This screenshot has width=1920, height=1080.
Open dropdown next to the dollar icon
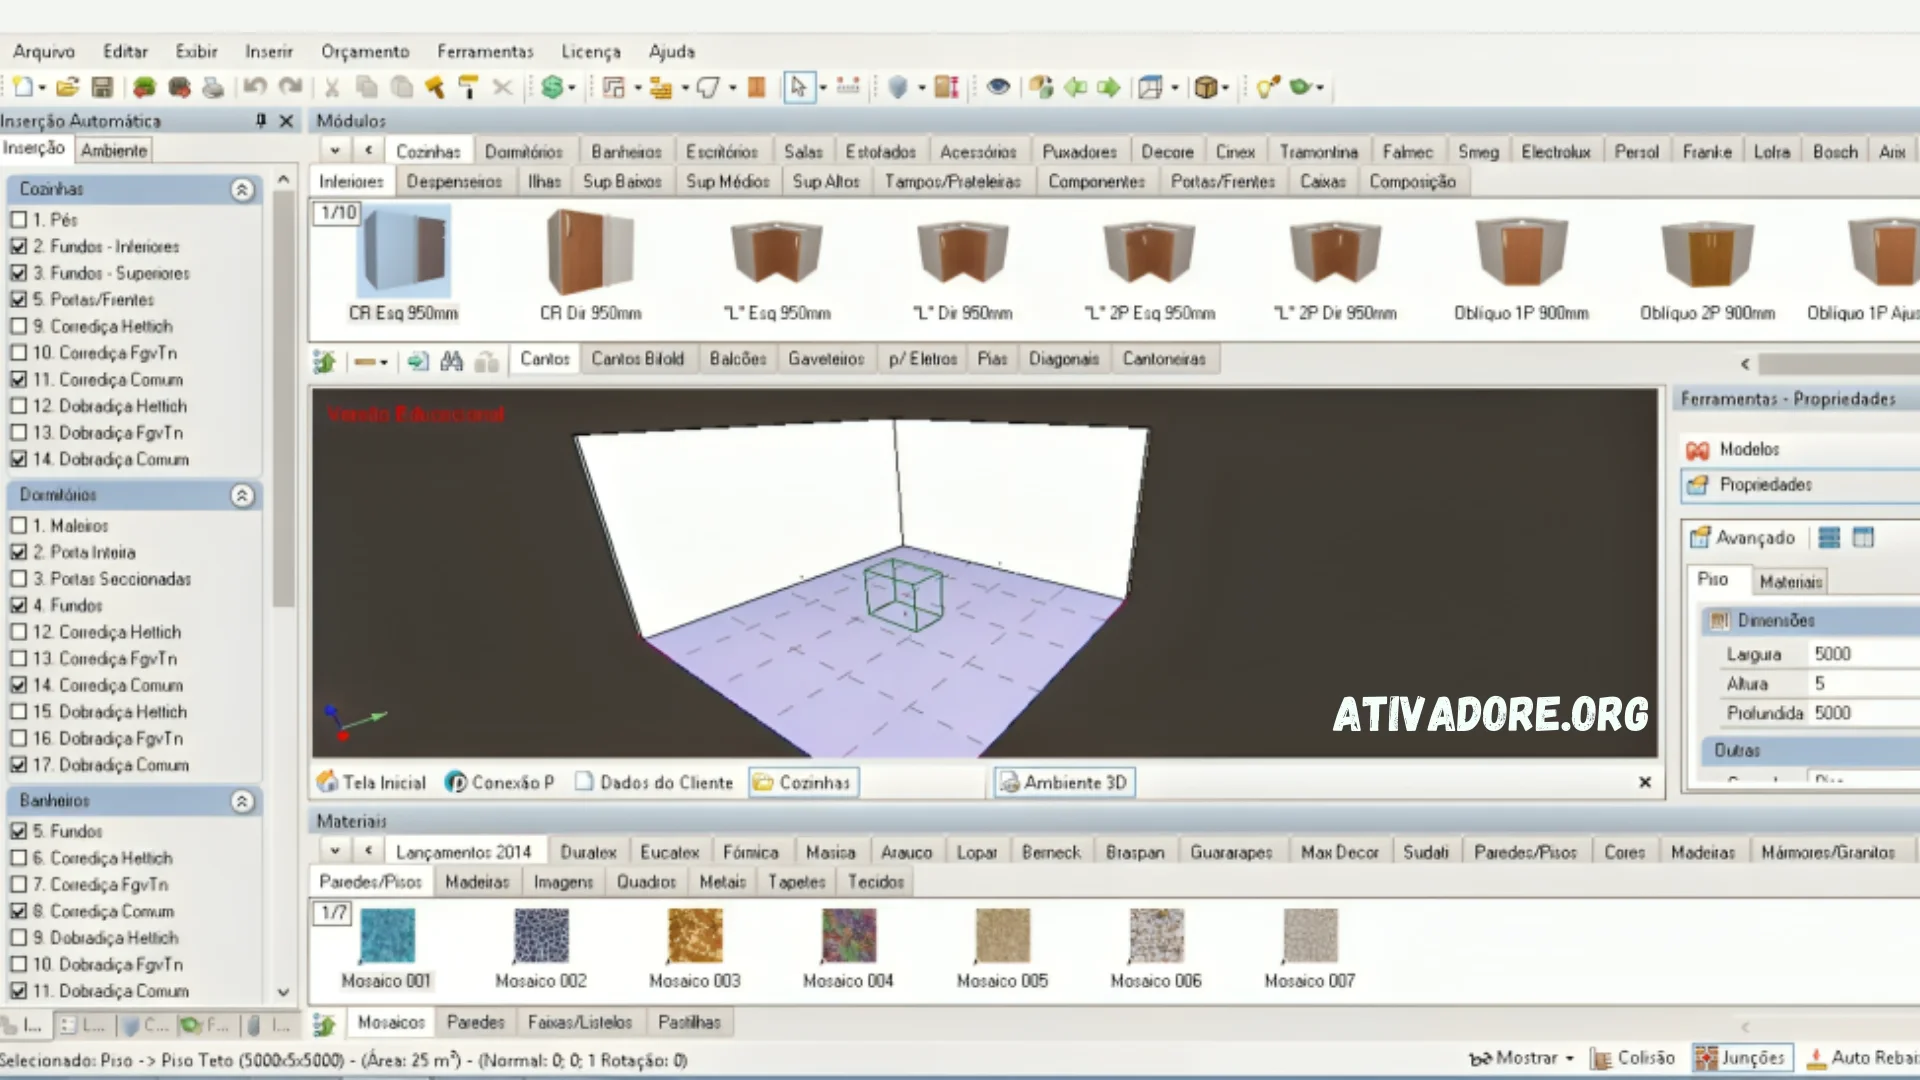[573, 88]
